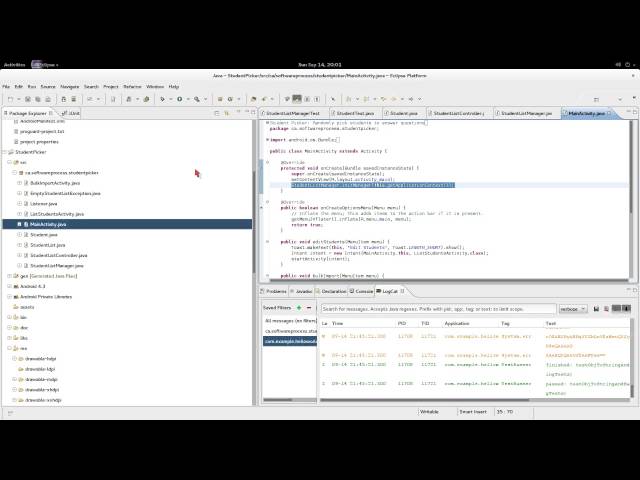Add a new LogCat saved filter
640x480 pixels.
coord(299,308)
